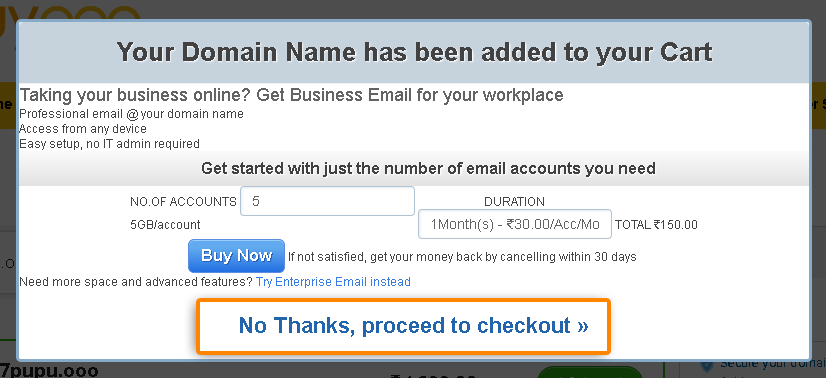
Task: Click the Get started with email accounts banner
Action: pos(428,168)
